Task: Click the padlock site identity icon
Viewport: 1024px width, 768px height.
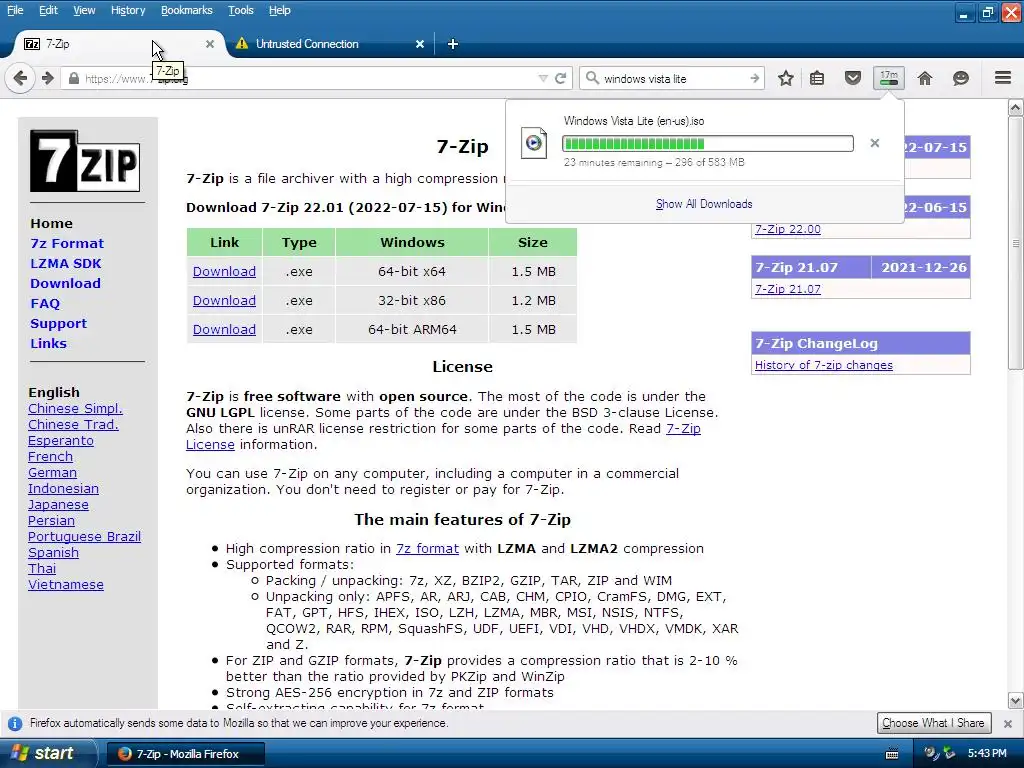Action: (74, 78)
